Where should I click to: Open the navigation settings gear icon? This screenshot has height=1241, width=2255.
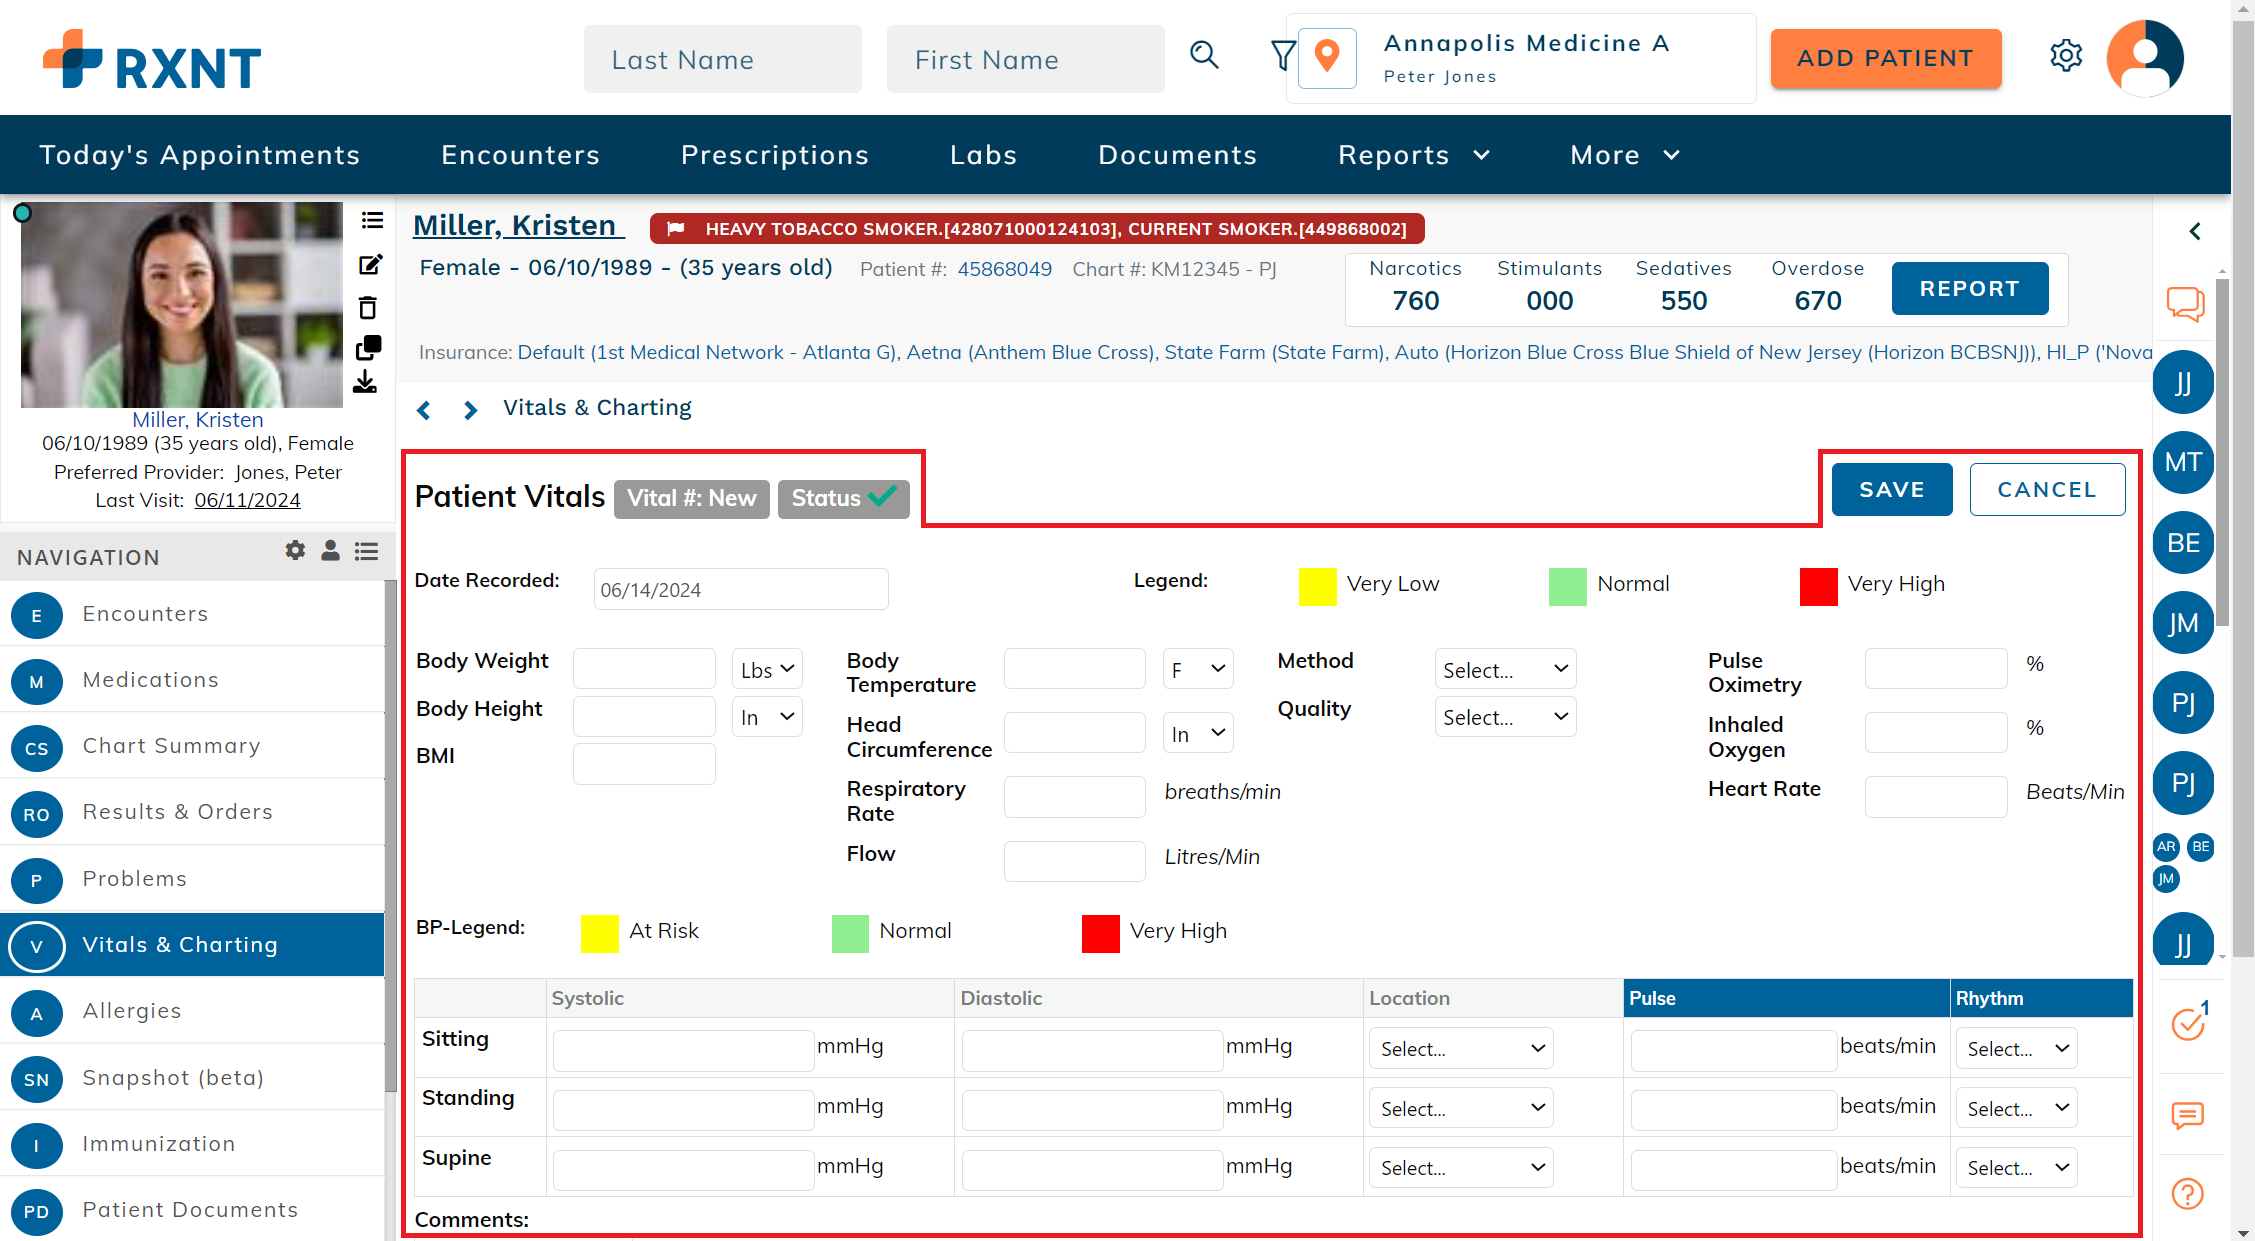pos(295,551)
